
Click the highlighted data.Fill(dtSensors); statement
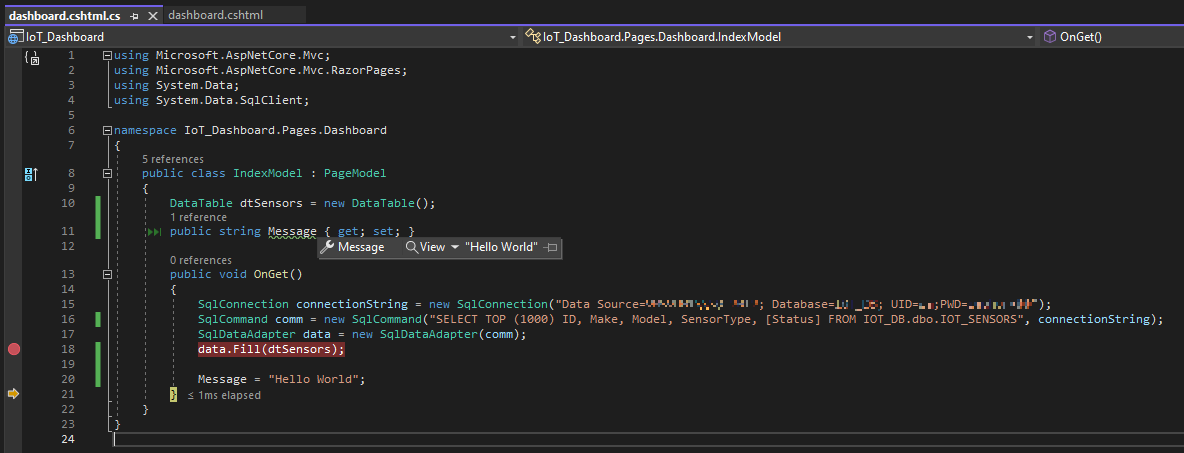pos(271,349)
